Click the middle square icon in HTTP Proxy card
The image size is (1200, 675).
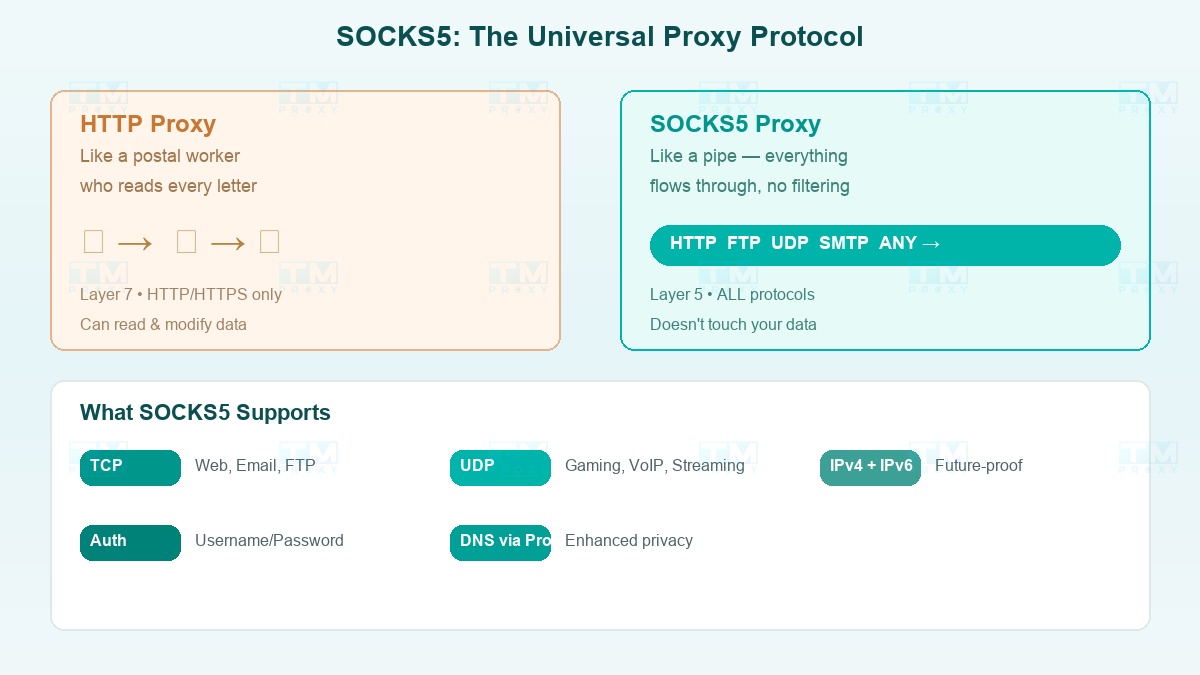click(186, 242)
